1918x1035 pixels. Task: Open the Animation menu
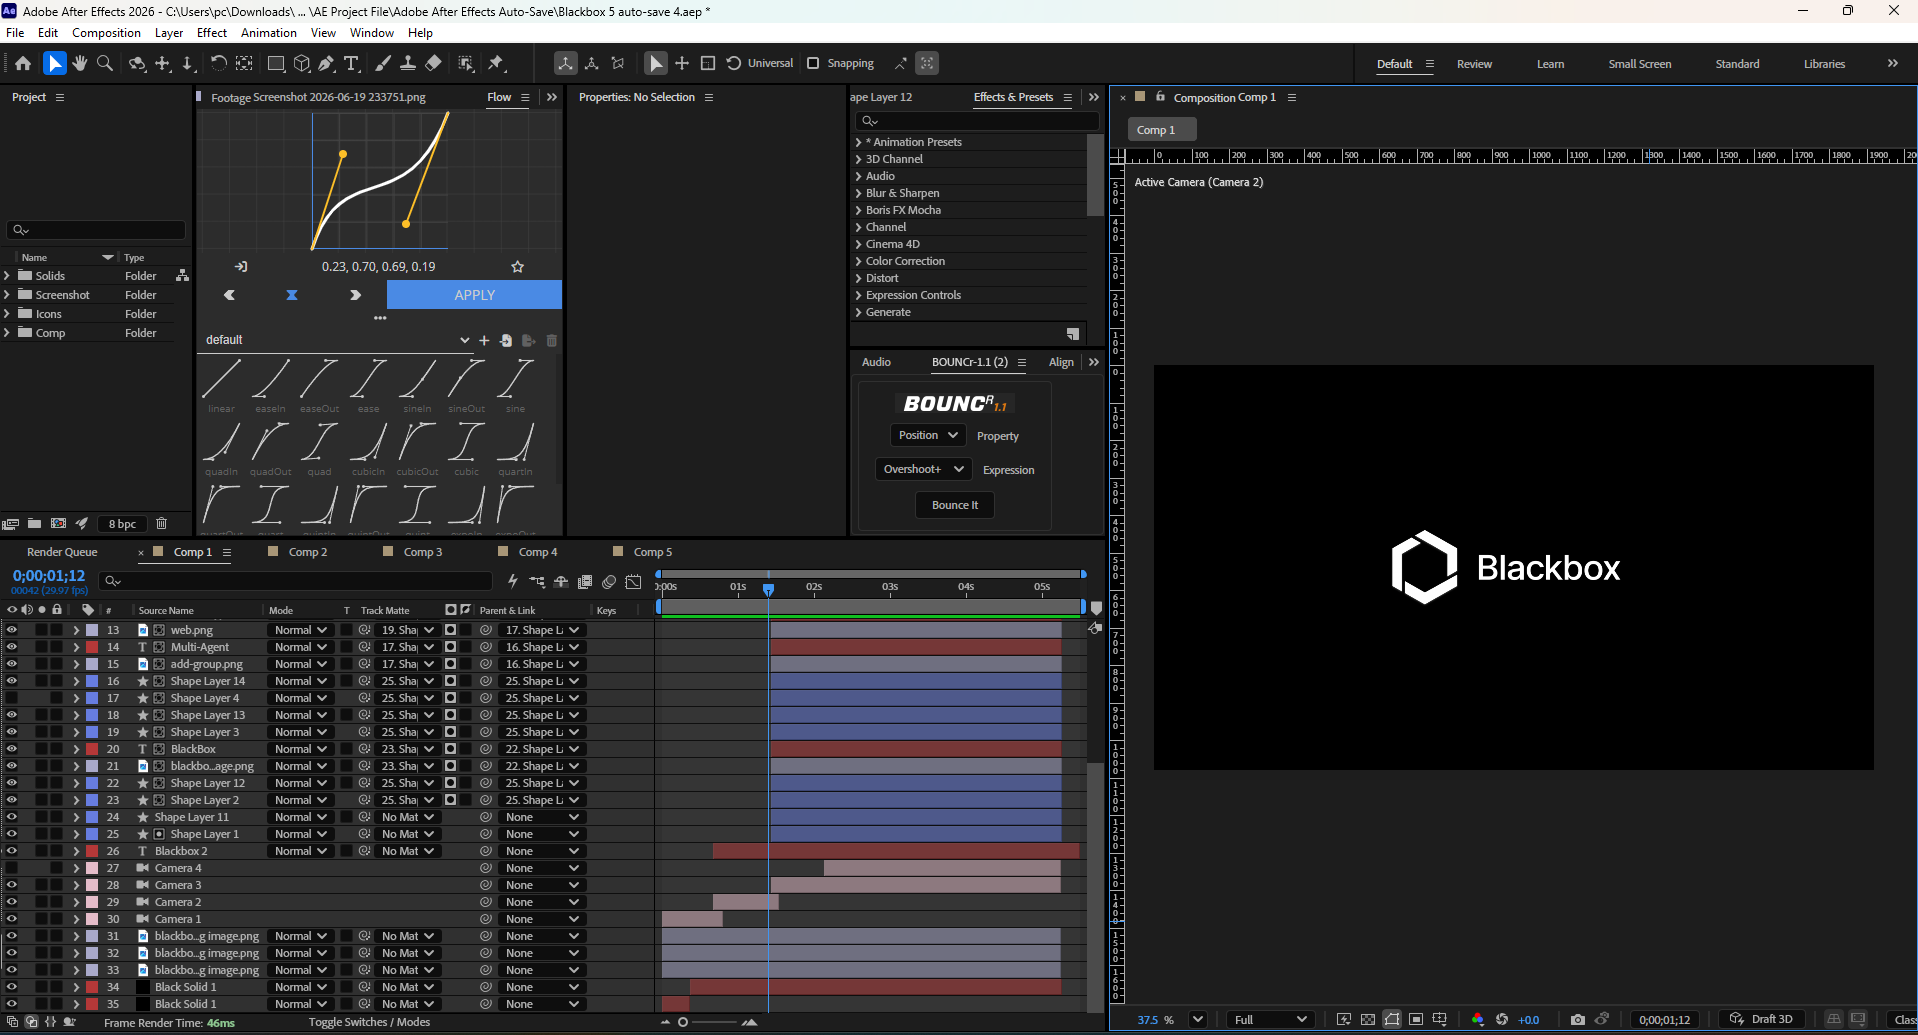(x=269, y=33)
